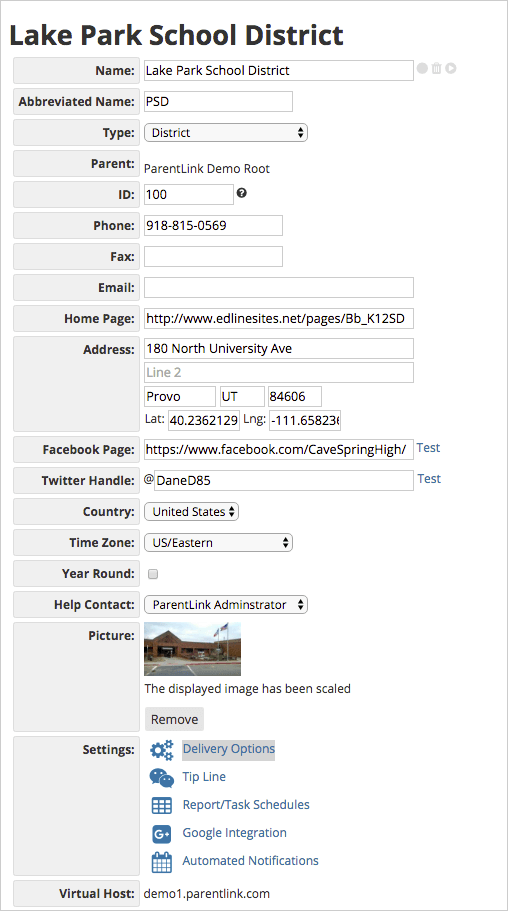Screen dimensions: 508x911
Task: Click the Tip Line chat bubbles icon
Action: click(x=162, y=777)
